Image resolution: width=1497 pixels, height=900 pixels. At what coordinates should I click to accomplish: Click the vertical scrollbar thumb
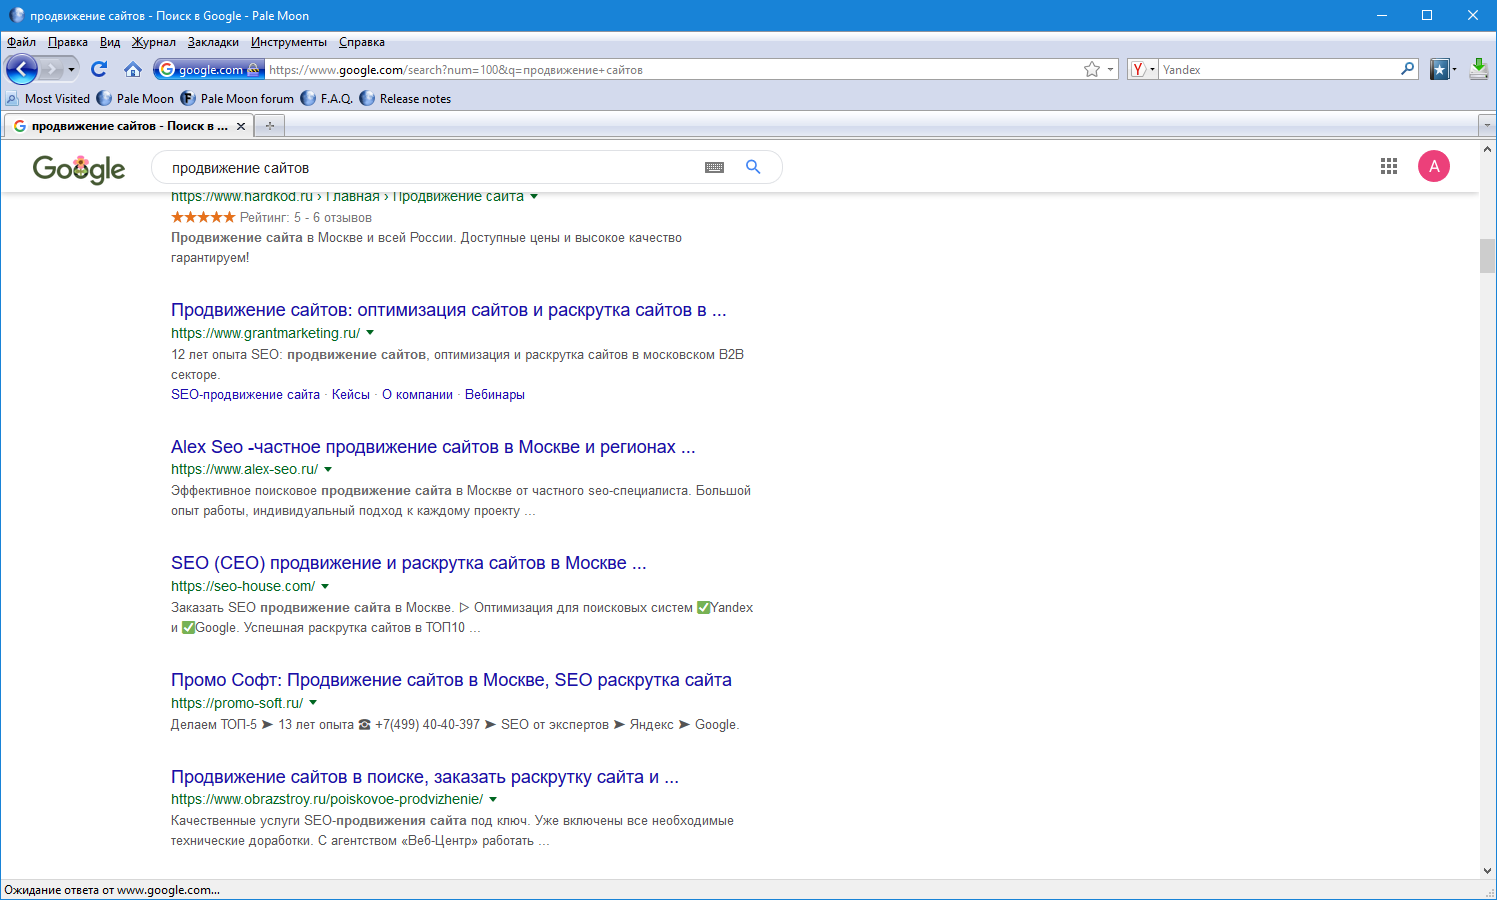tap(1487, 255)
